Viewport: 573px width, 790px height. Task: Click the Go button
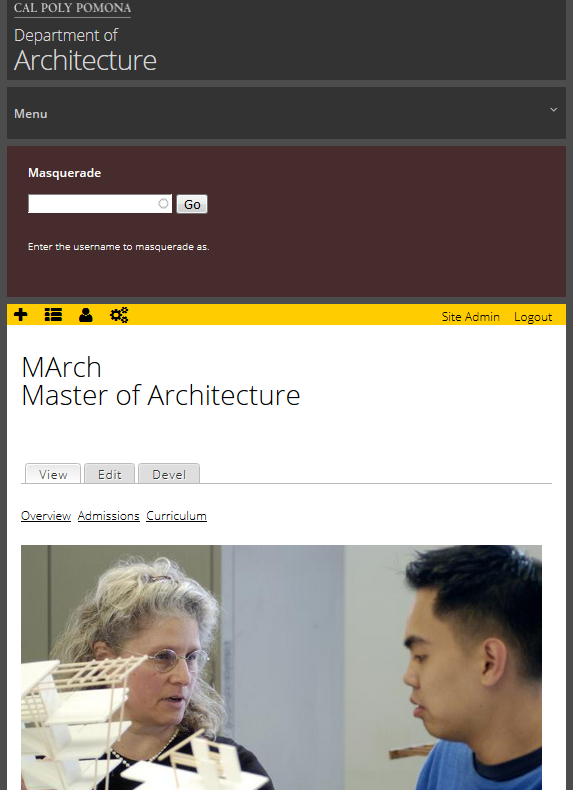pyautogui.click(x=192, y=204)
